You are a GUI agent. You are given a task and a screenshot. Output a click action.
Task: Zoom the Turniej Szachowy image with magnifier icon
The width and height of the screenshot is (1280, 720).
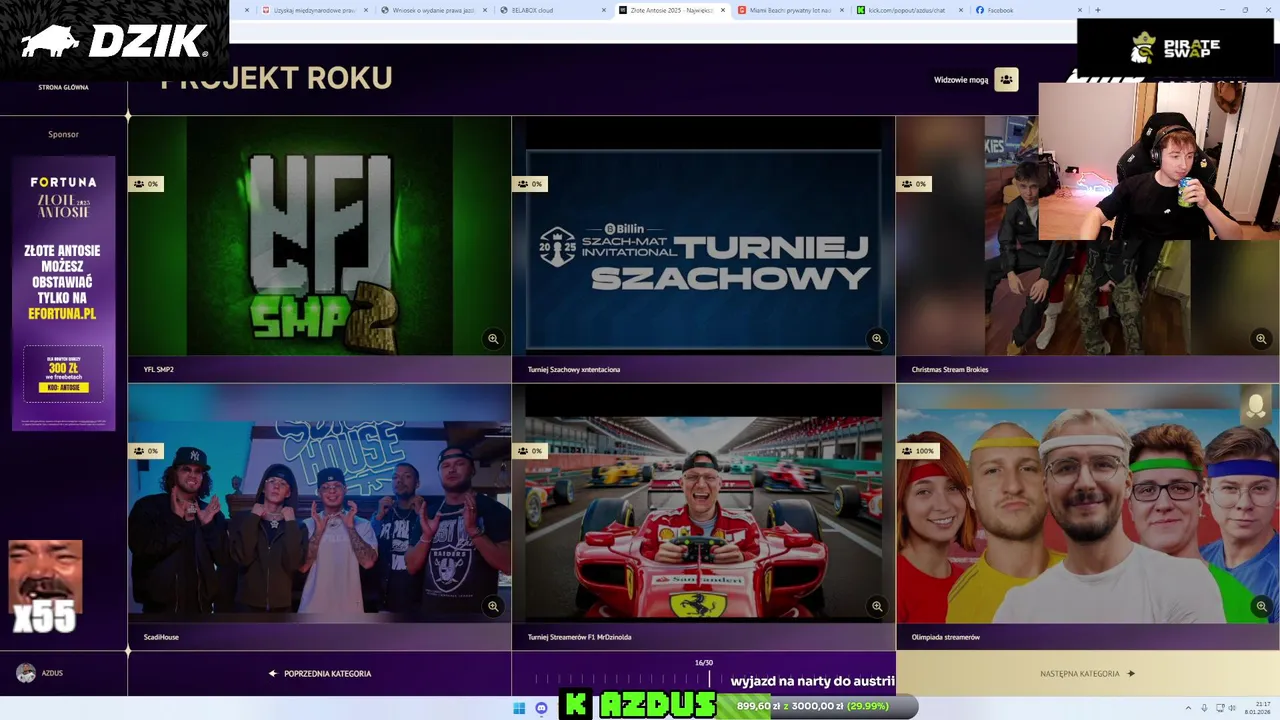[877, 339]
